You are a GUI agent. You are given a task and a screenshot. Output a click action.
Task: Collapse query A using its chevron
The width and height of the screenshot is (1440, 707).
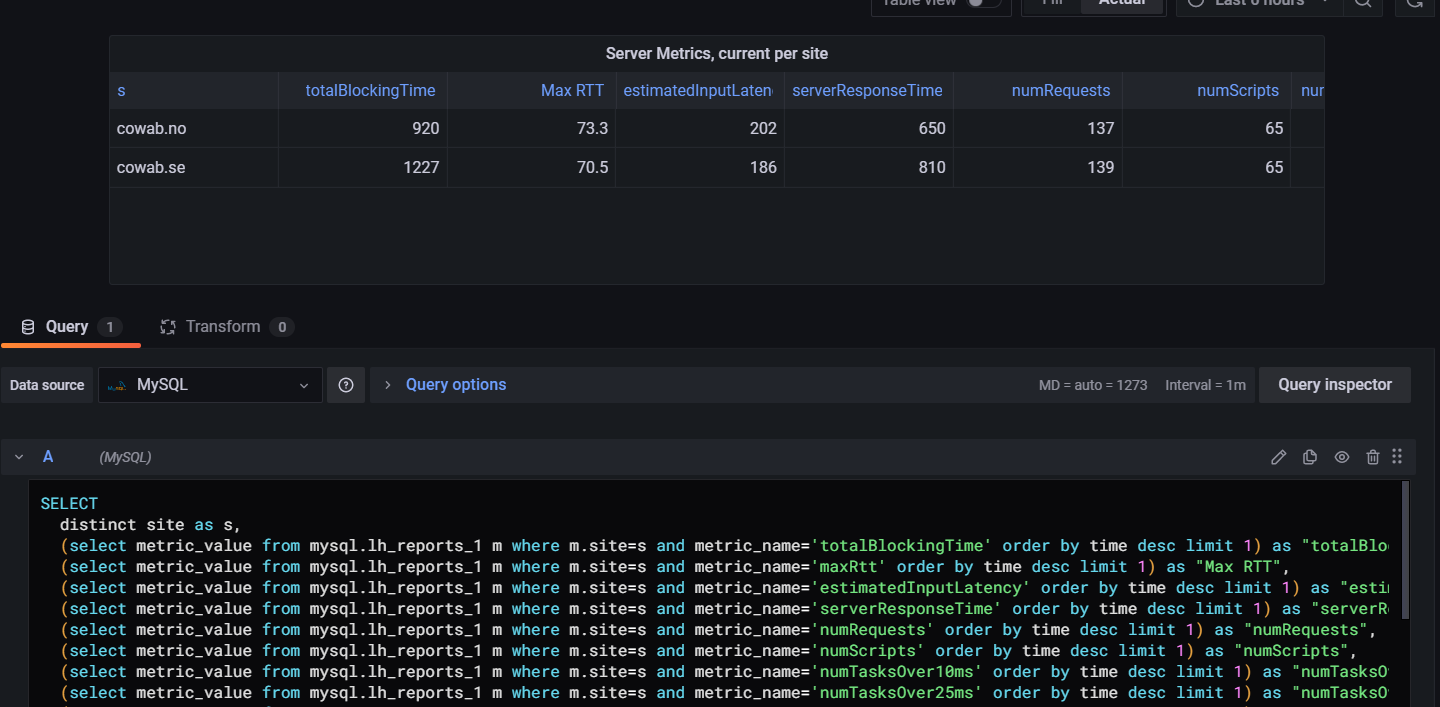18,457
